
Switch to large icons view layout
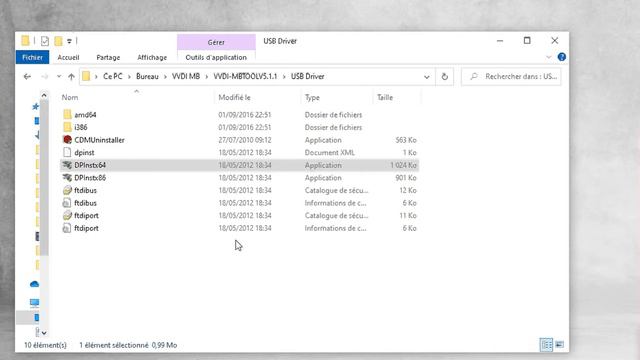pos(560,345)
